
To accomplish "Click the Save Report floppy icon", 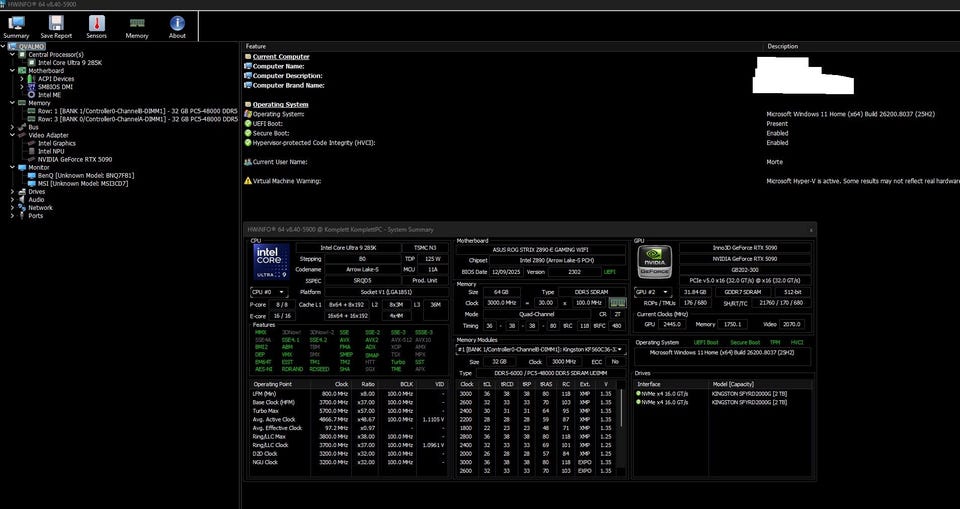I will click(x=56, y=23).
